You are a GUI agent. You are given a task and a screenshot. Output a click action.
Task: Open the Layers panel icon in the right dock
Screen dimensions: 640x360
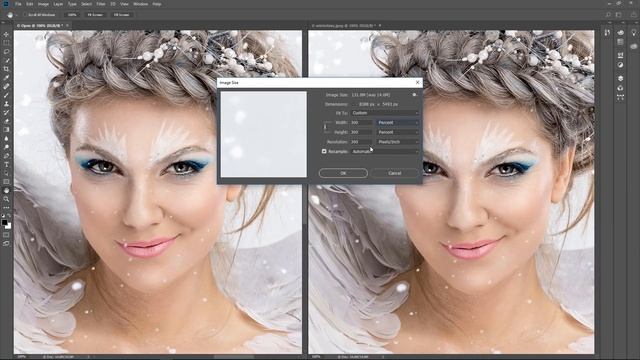(620, 78)
